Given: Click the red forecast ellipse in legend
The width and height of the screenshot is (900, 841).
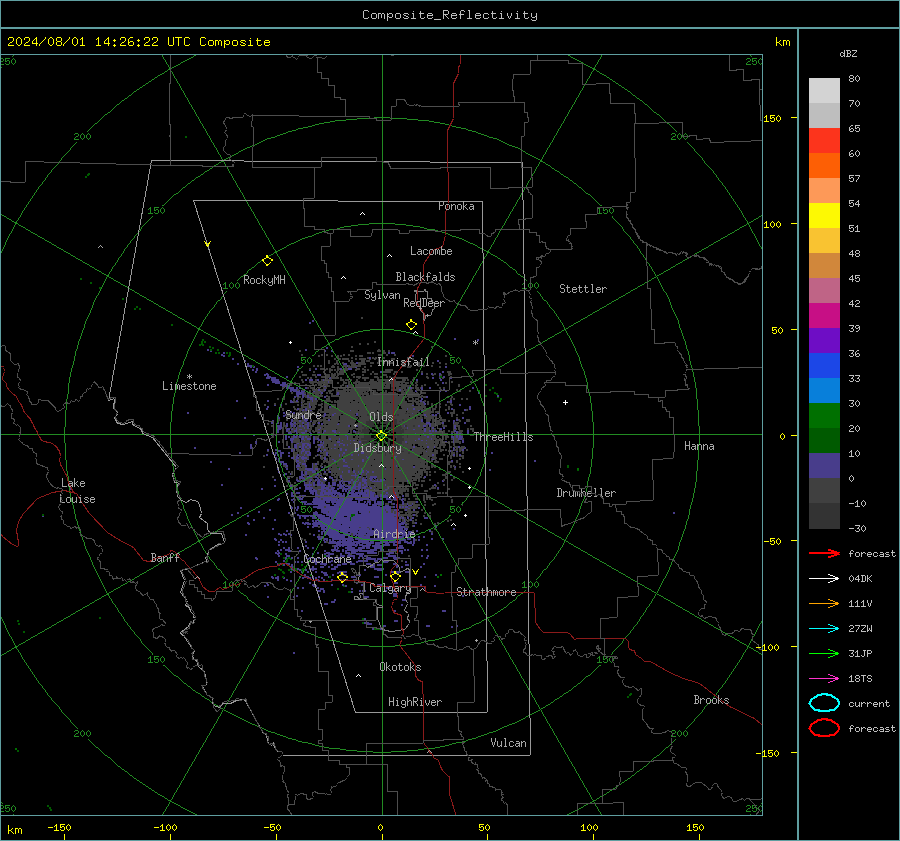Looking at the screenshot, I should click(824, 728).
